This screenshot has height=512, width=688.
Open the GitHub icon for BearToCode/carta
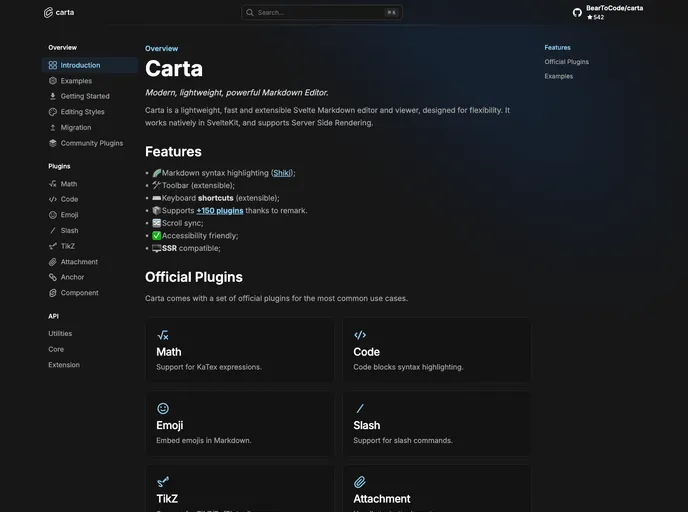pos(577,12)
